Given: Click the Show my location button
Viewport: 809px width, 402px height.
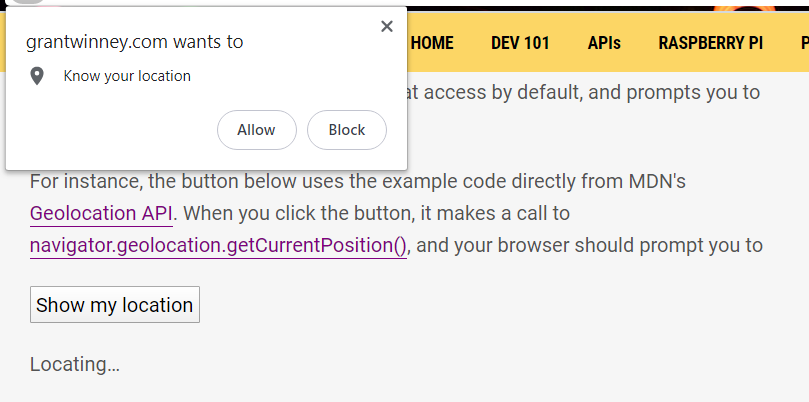Looking at the screenshot, I should click(115, 304).
